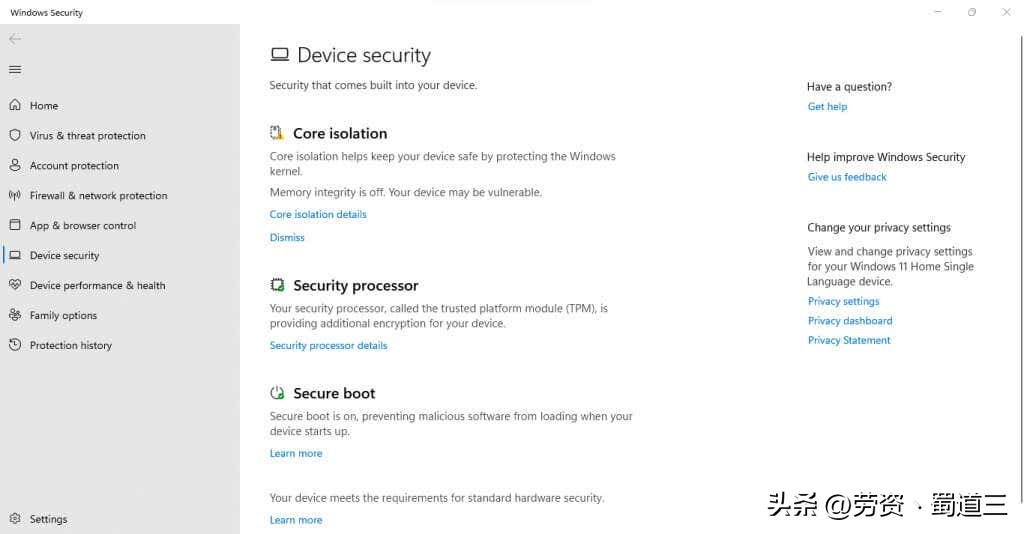Click the Family options icon
Image resolution: width=1024 pixels, height=534 pixels.
point(15,315)
